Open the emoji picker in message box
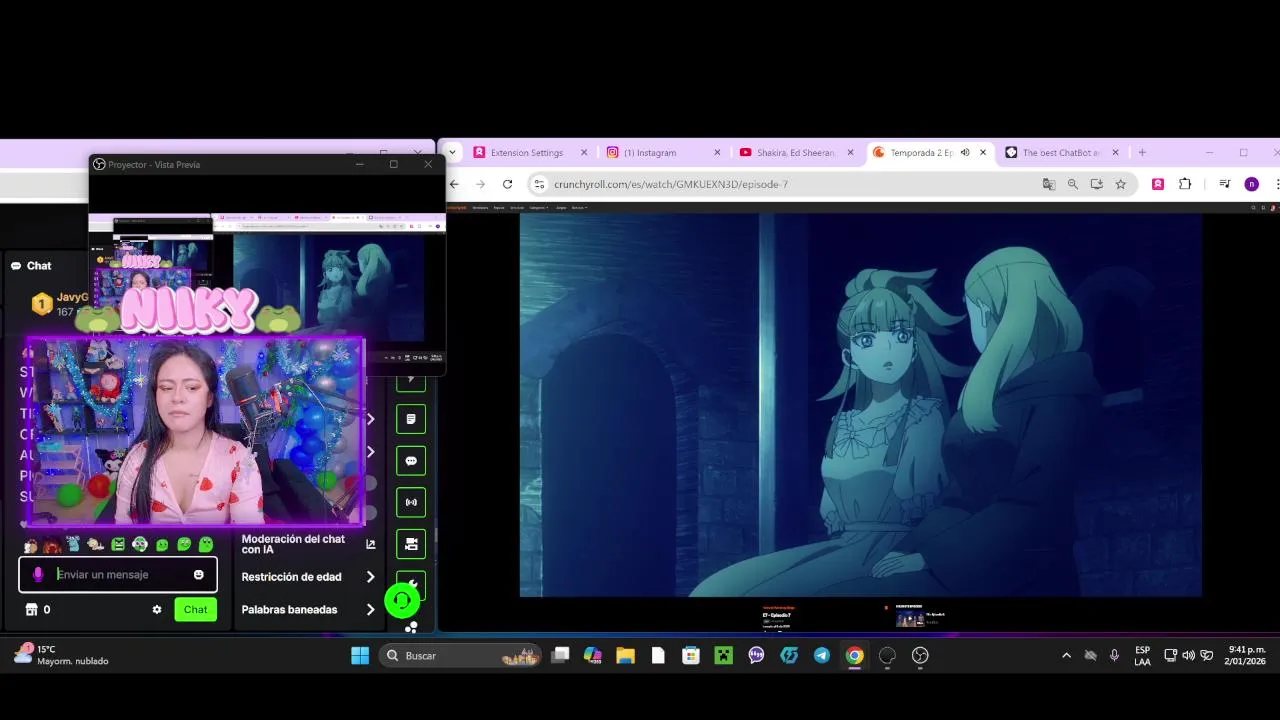The width and height of the screenshot is (1280, 720). (x=198, y=575)
